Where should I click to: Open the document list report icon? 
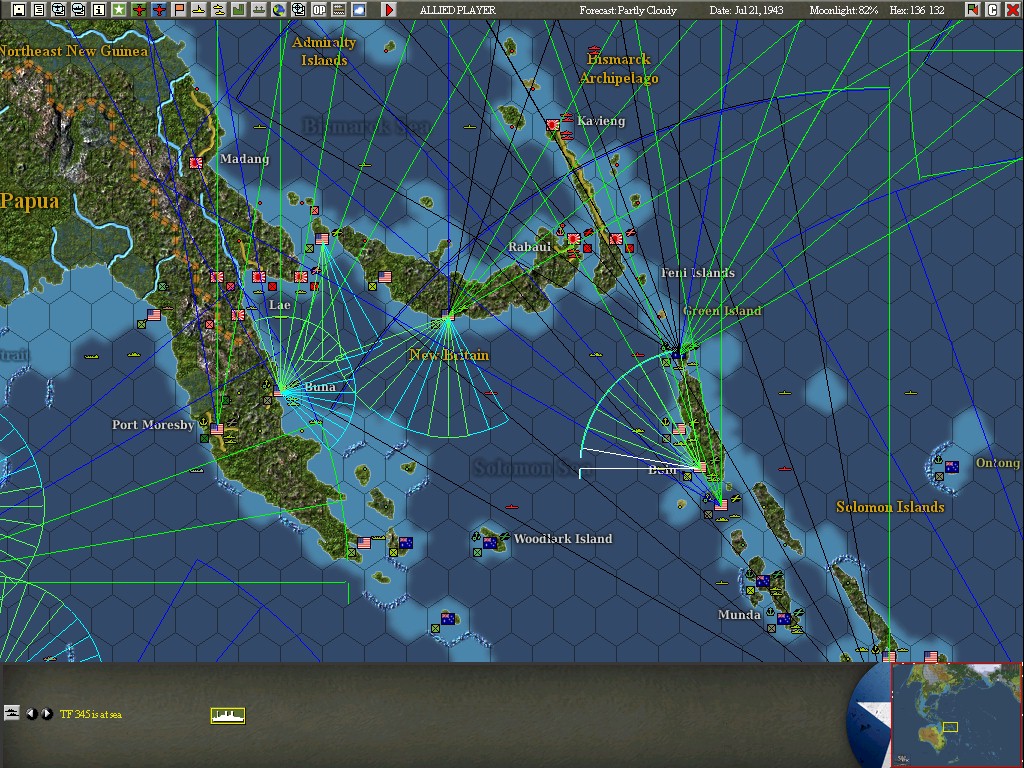39,9
